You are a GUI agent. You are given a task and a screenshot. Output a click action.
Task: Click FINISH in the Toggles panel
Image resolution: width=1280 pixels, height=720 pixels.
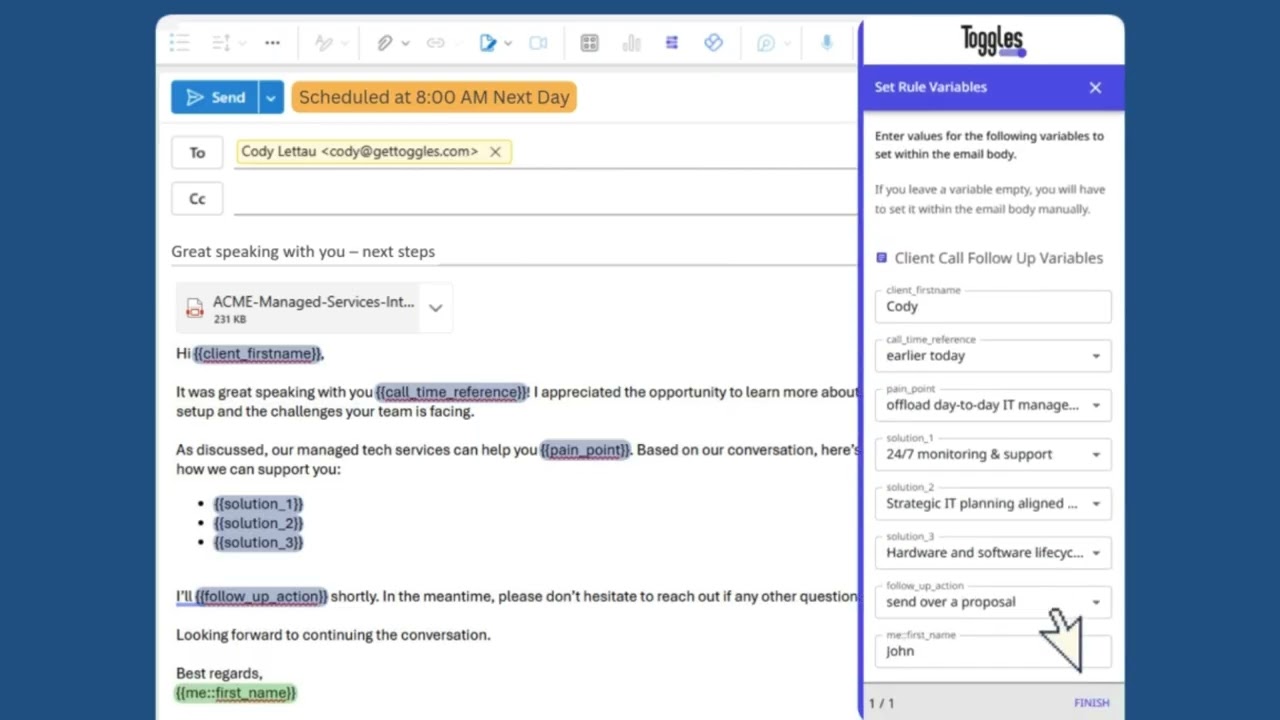pos(1091,703)
